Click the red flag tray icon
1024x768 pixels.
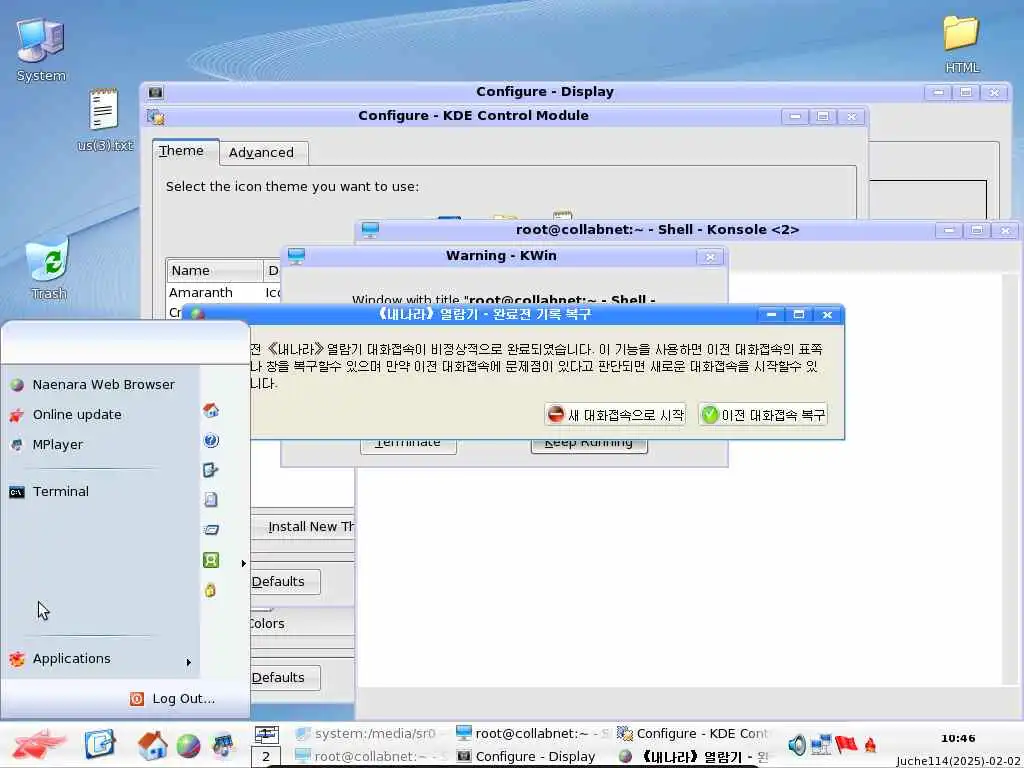[846, 744]
